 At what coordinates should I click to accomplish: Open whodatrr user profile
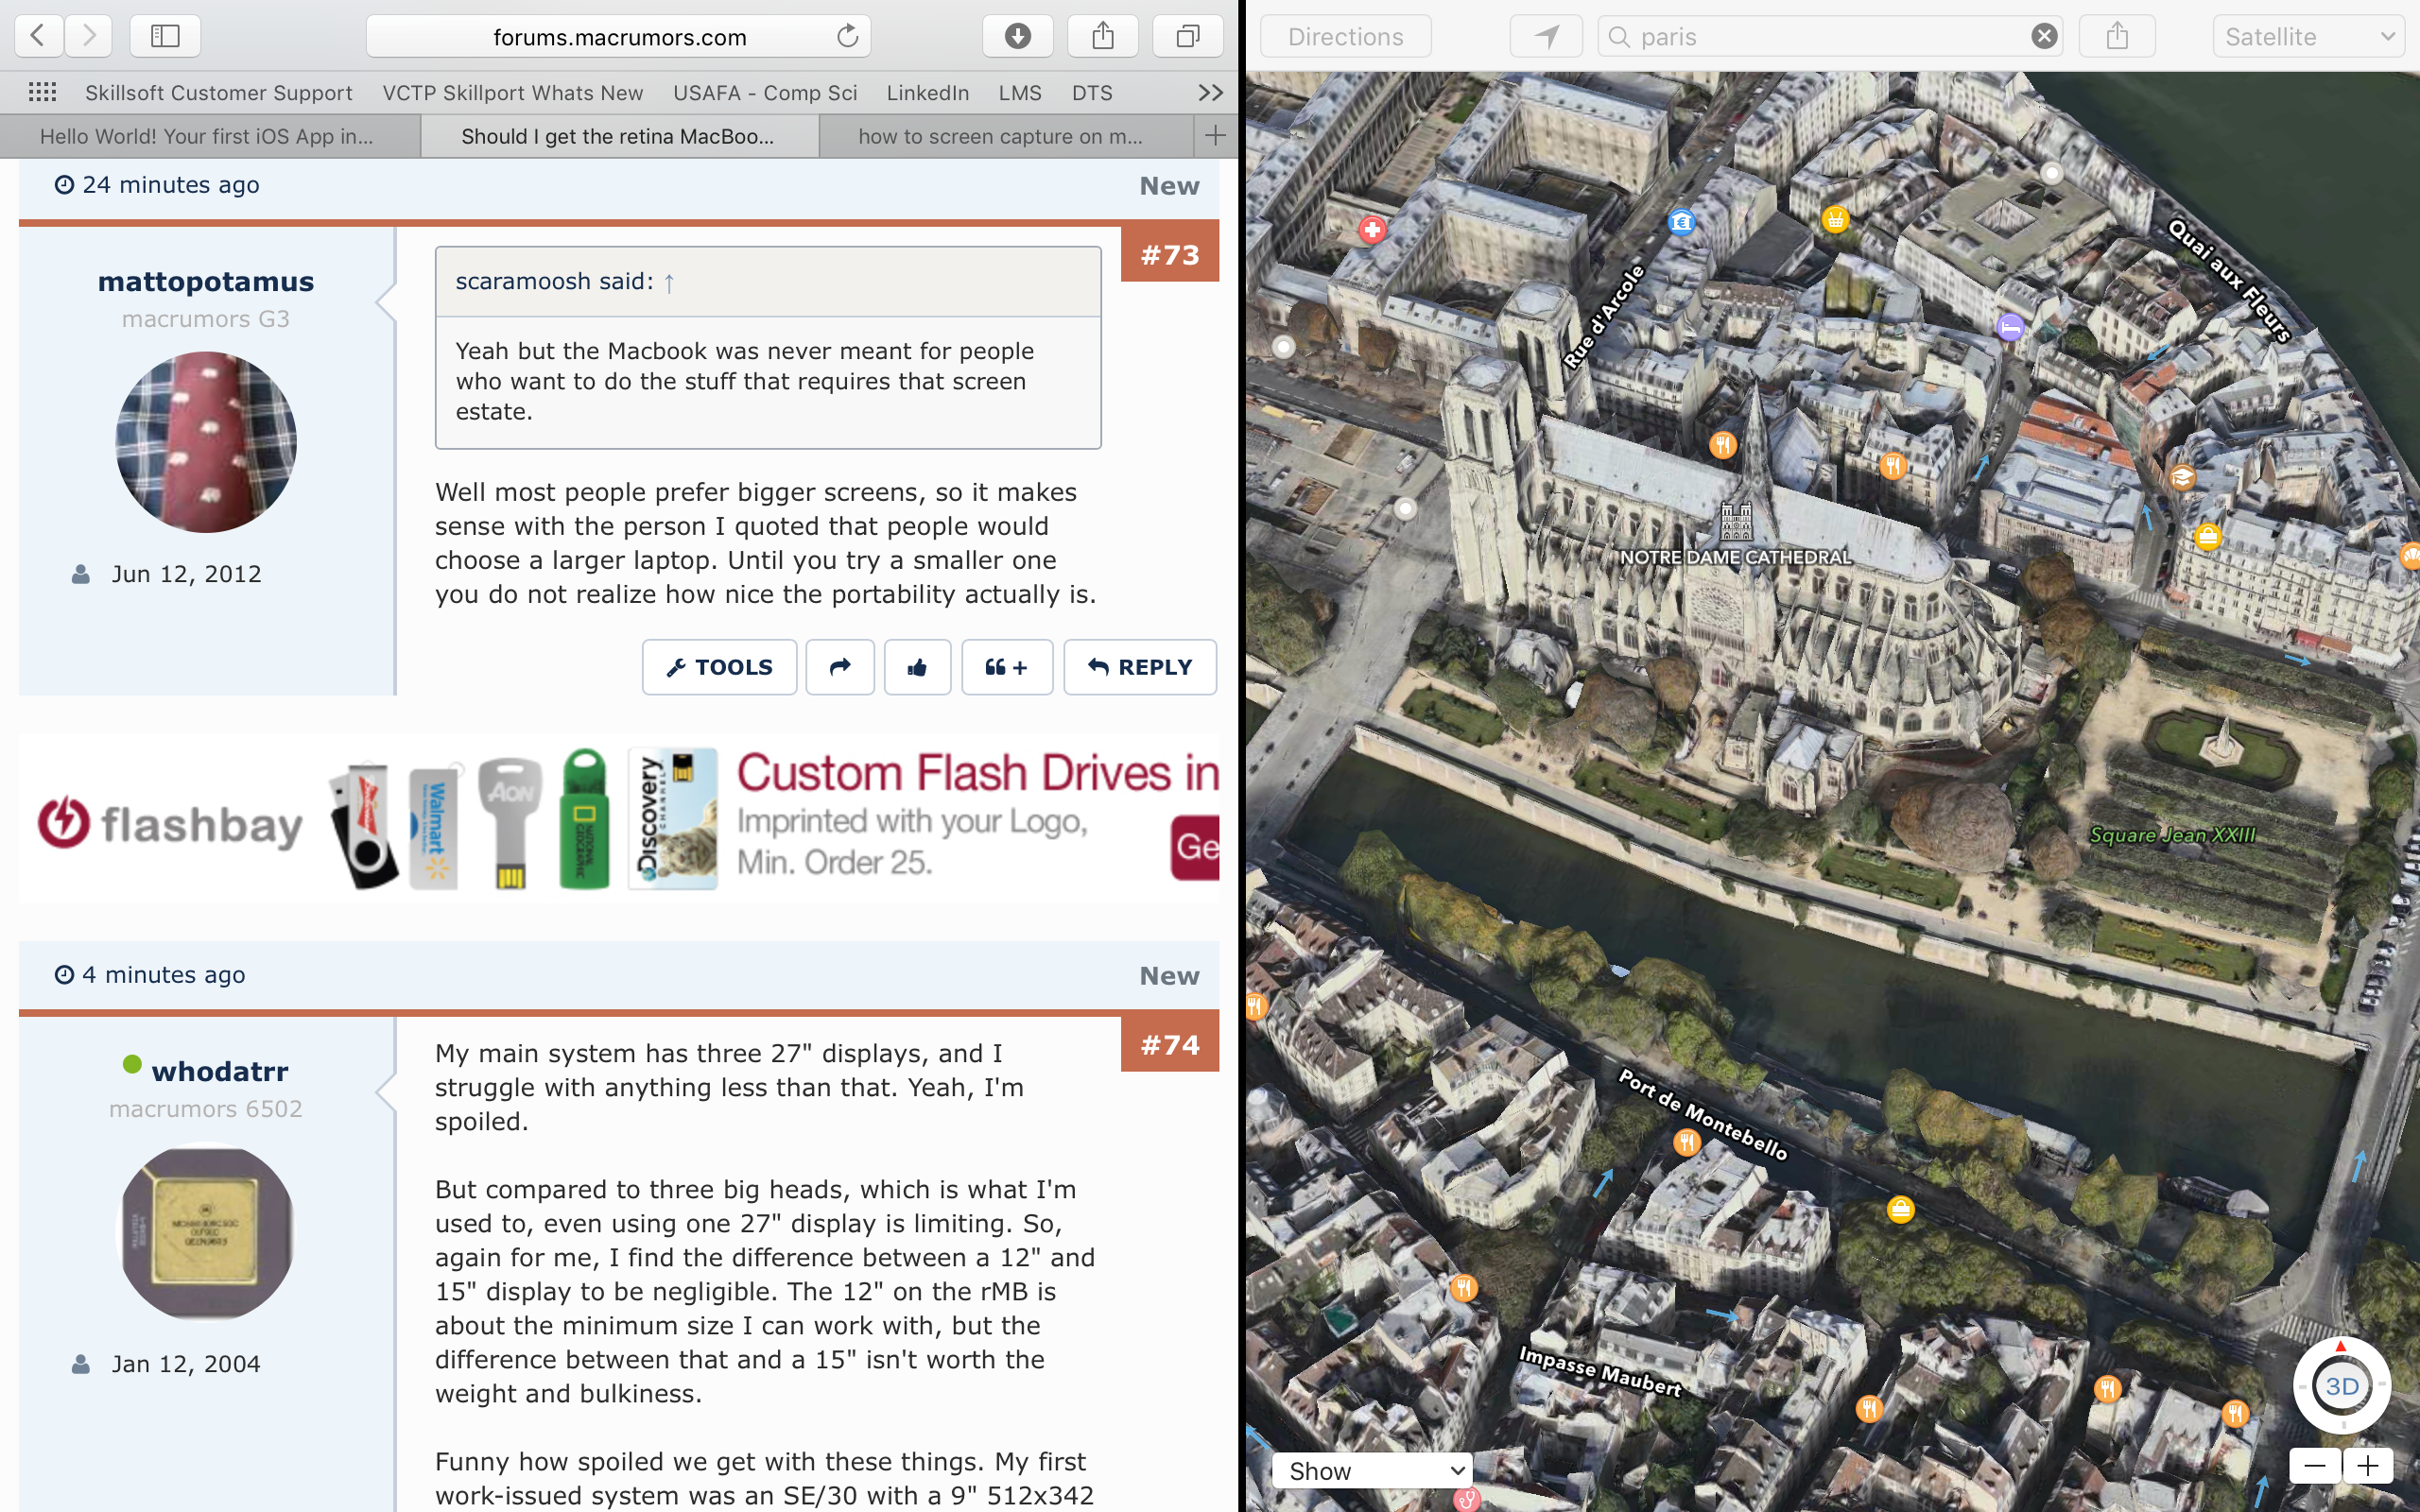219,1071
